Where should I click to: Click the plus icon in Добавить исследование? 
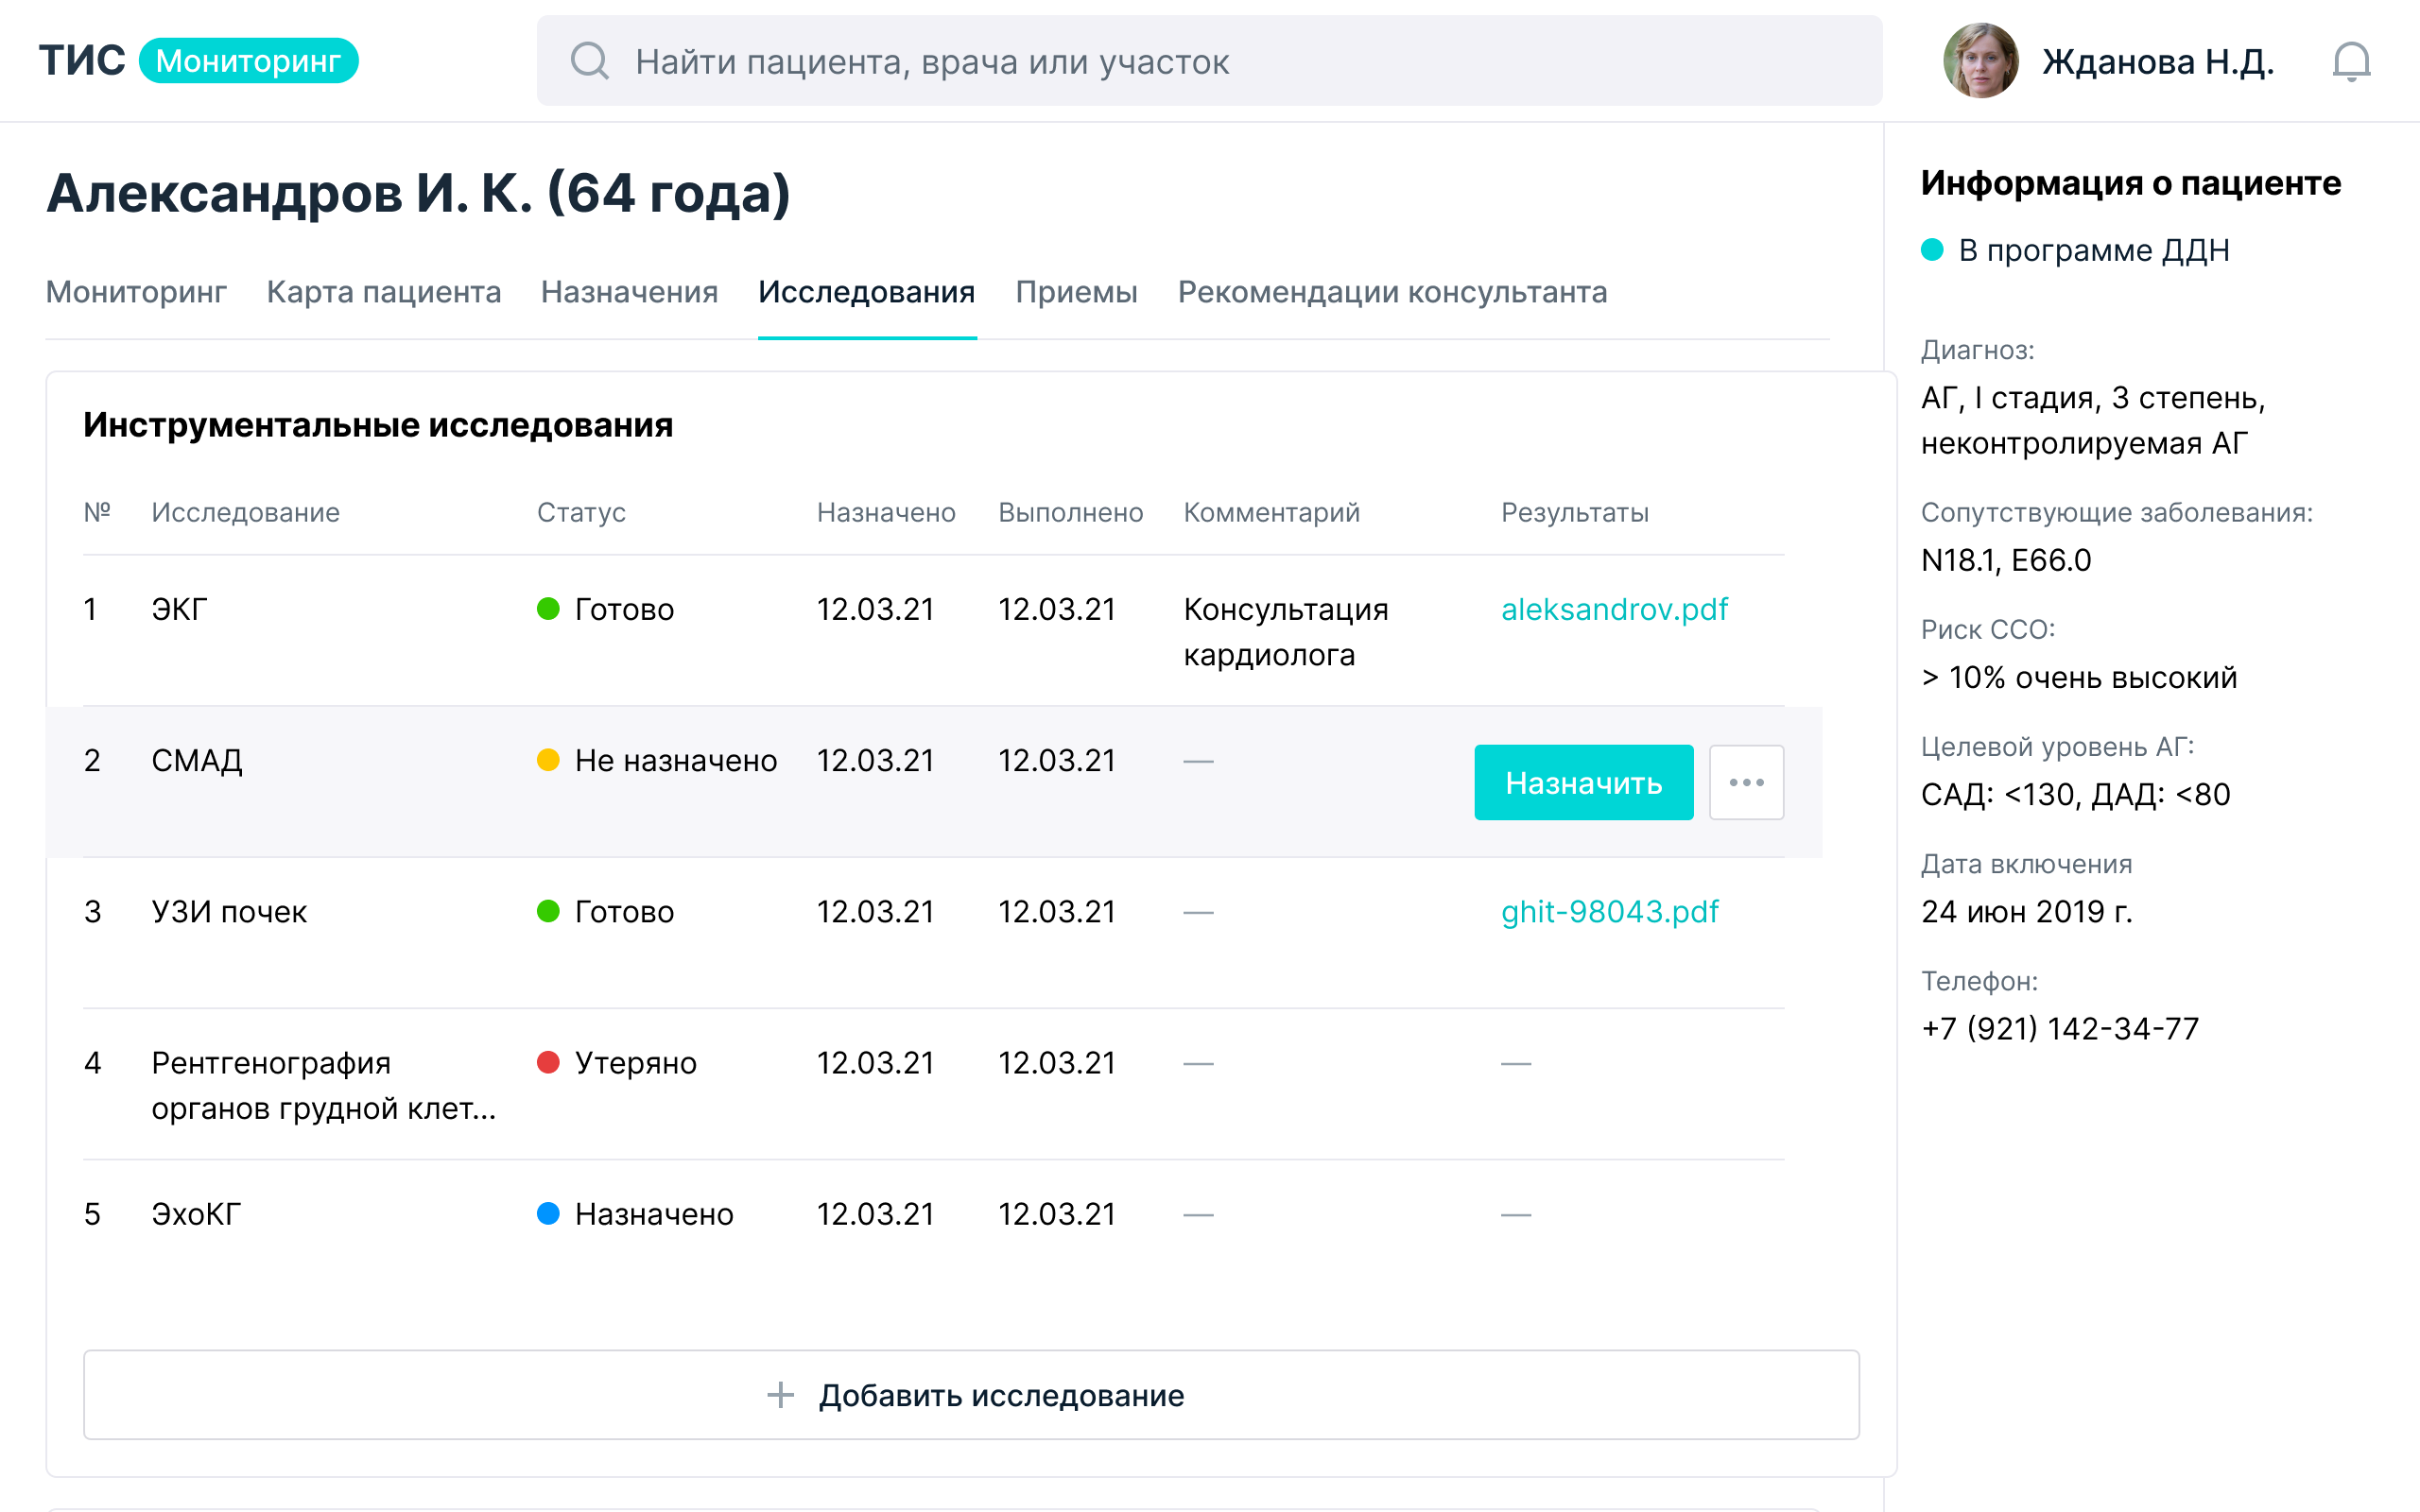780,1395
